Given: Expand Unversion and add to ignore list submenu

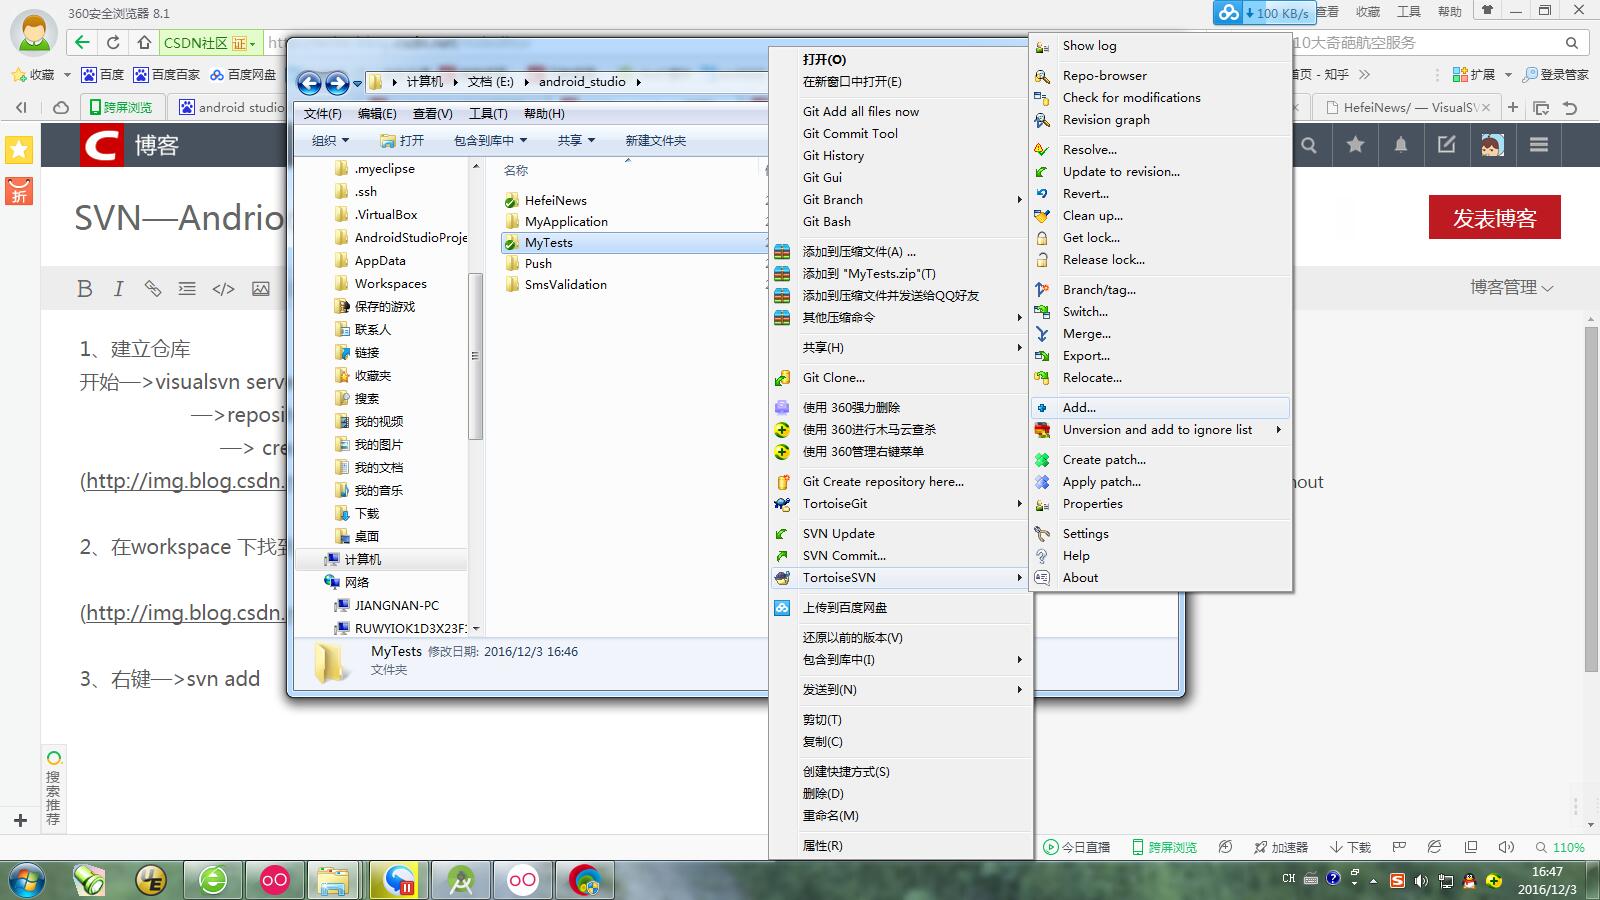Looking at the screenshot, I should 1278,430.
